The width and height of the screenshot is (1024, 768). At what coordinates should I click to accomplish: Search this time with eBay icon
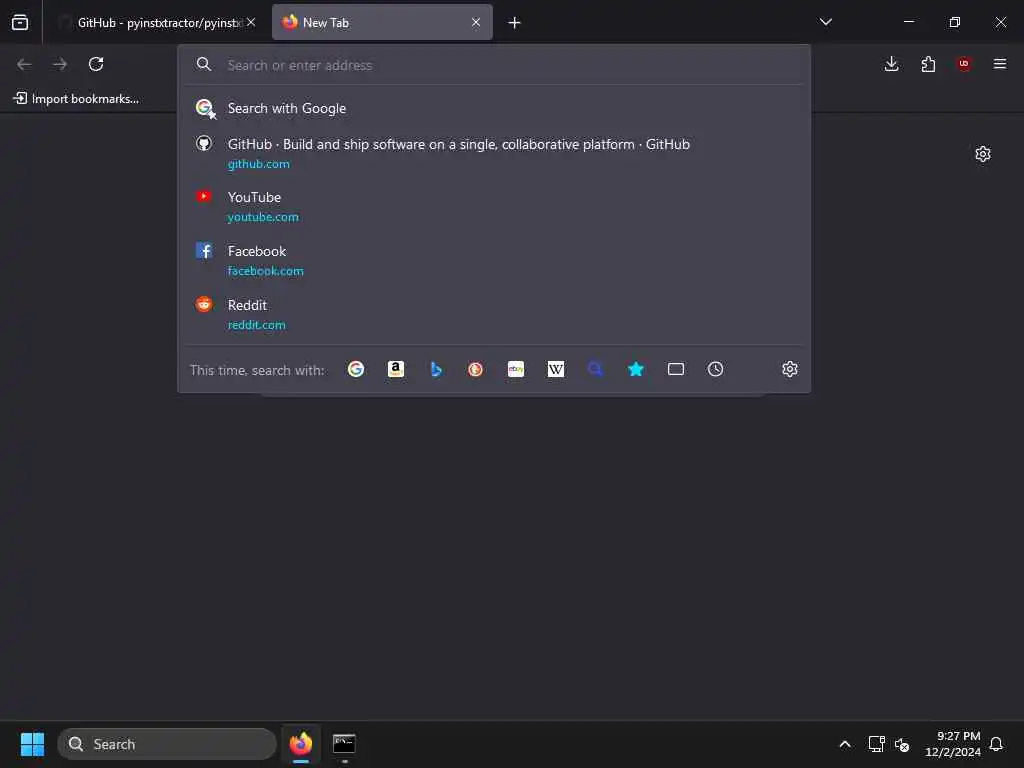[516, 370]
